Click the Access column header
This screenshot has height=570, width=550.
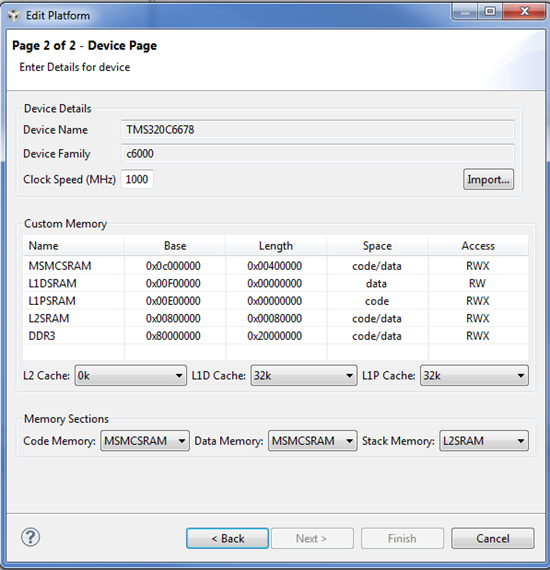click(x=478, y=246)
